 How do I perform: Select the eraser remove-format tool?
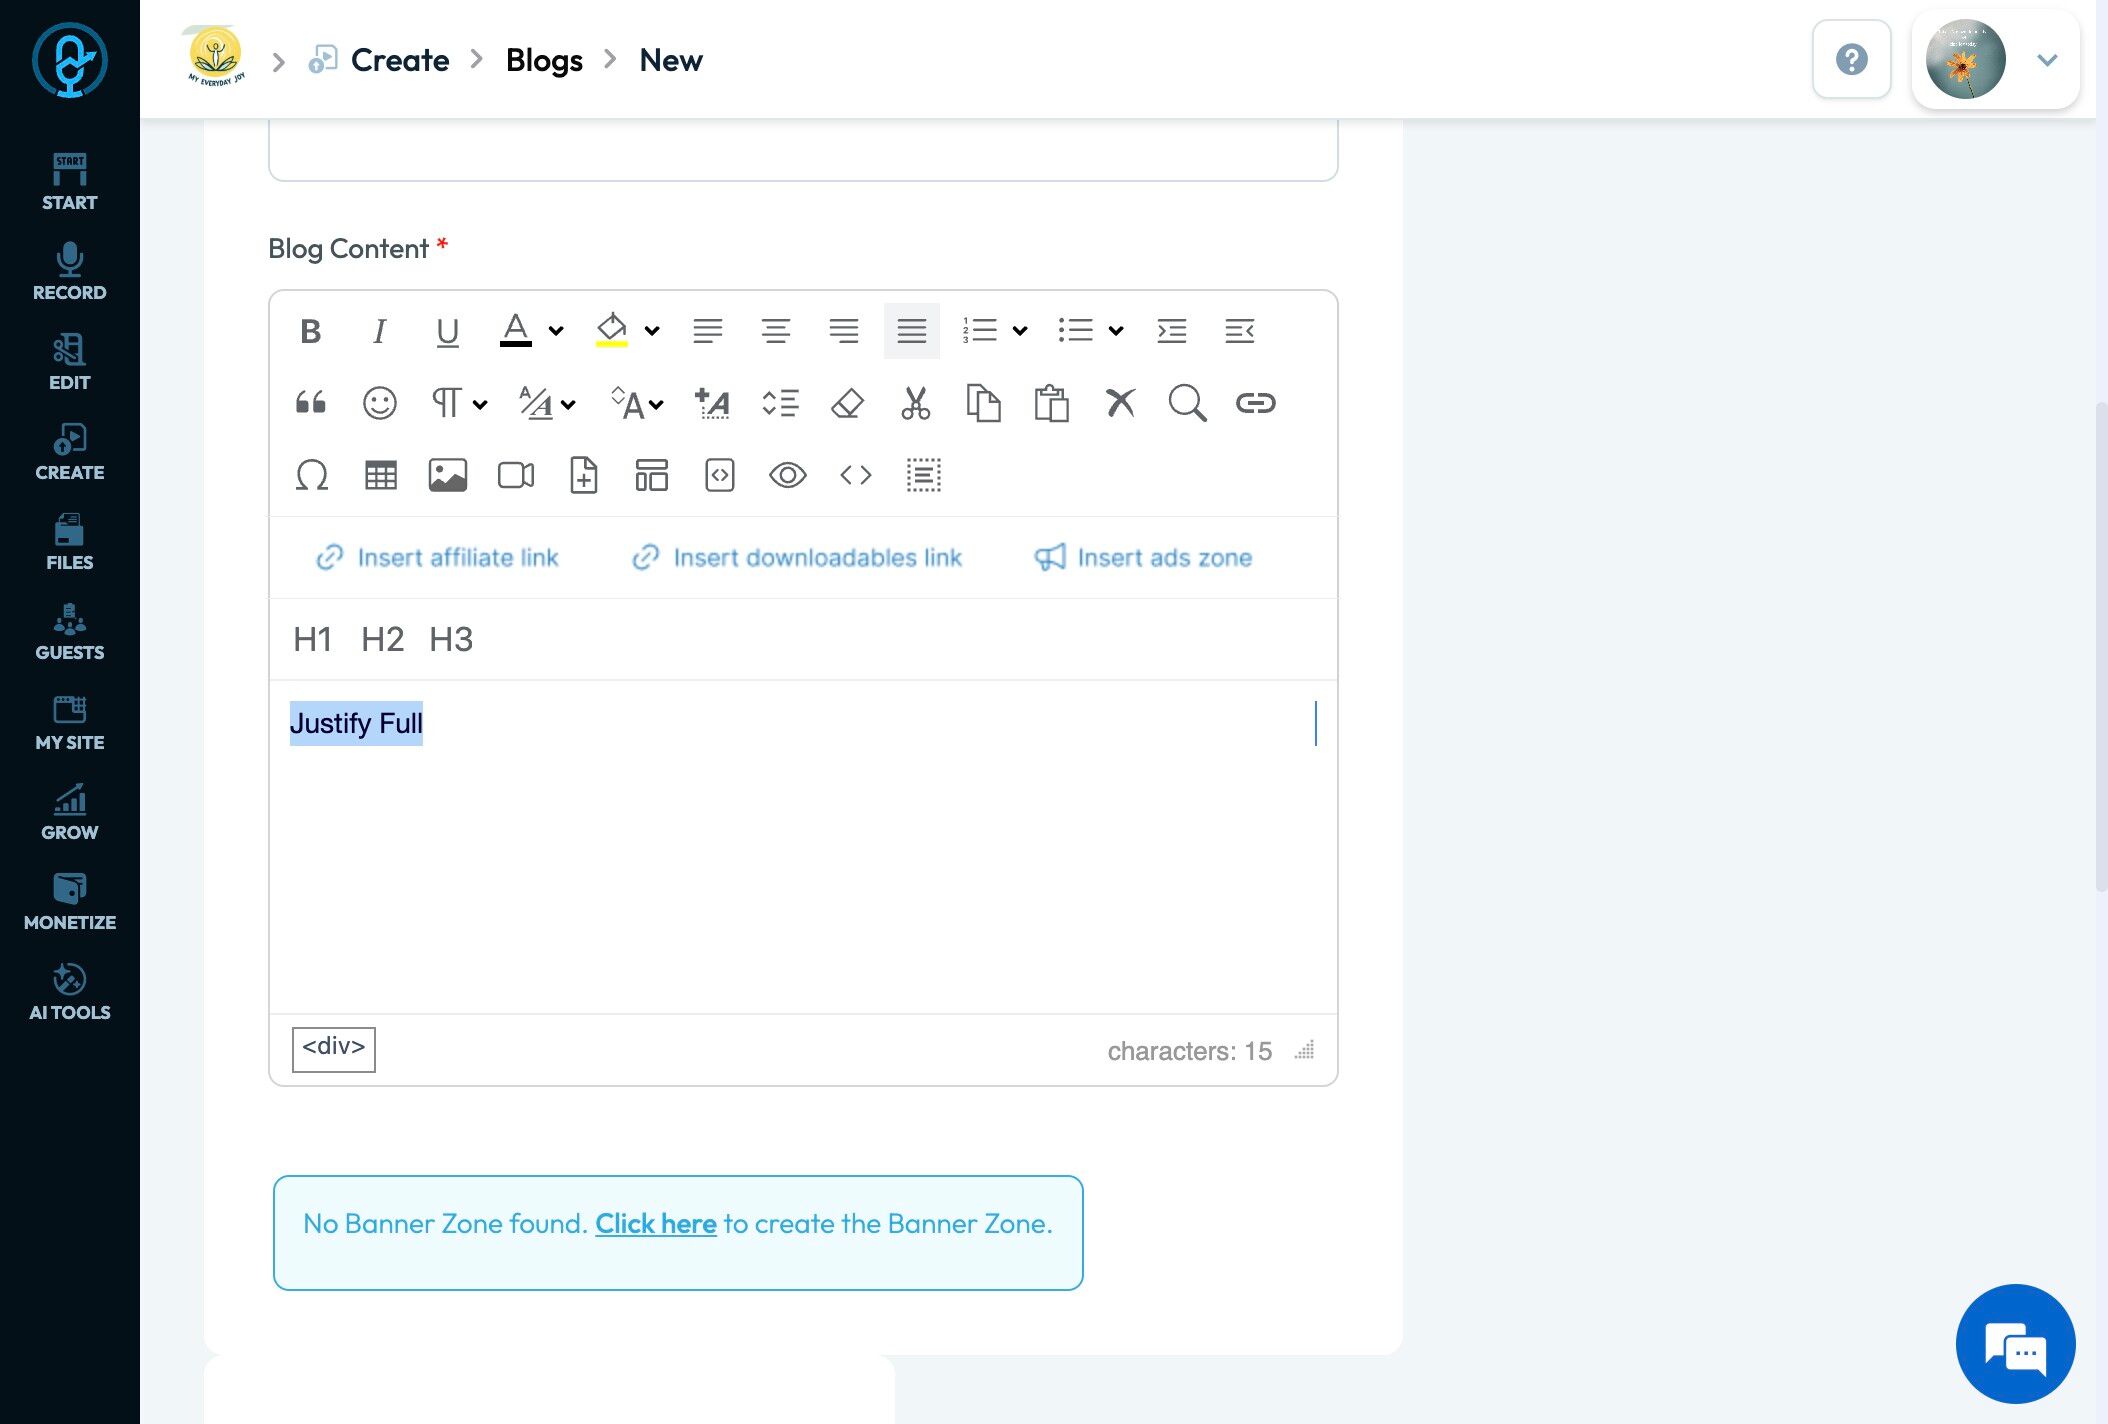[x=847, y=403]
